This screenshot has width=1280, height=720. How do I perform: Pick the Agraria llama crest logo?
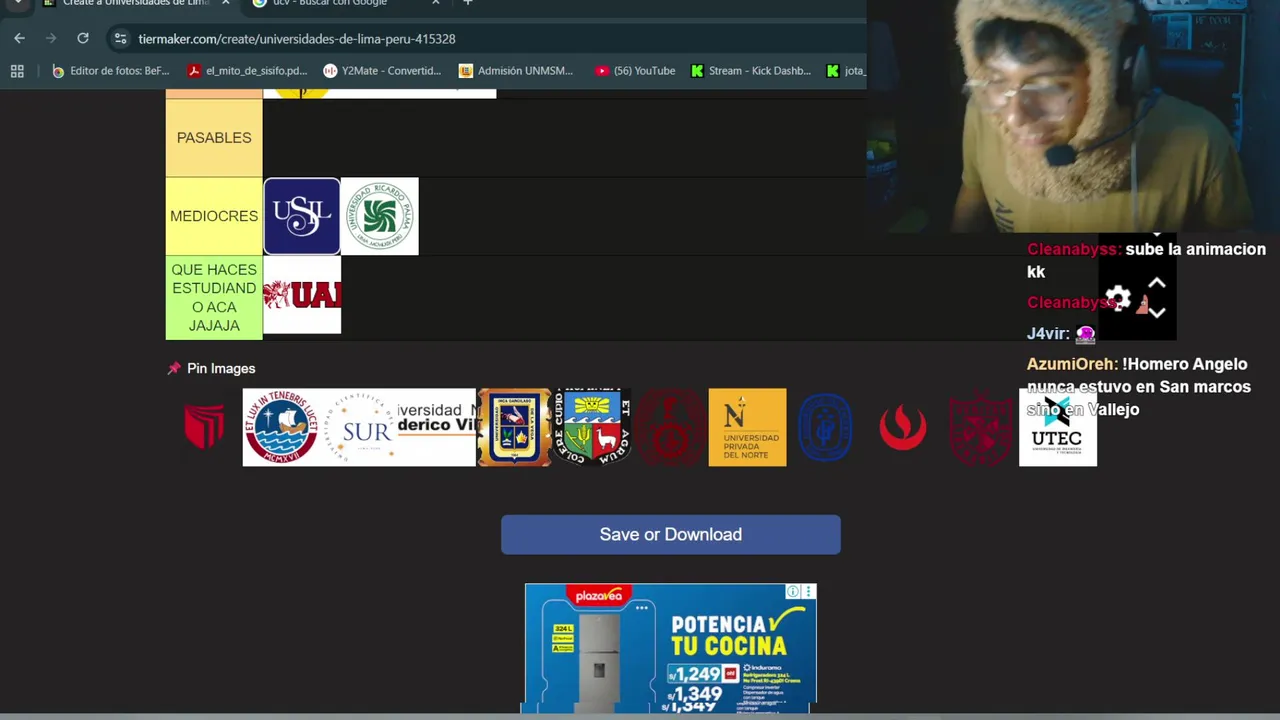[x=592, y=427]
